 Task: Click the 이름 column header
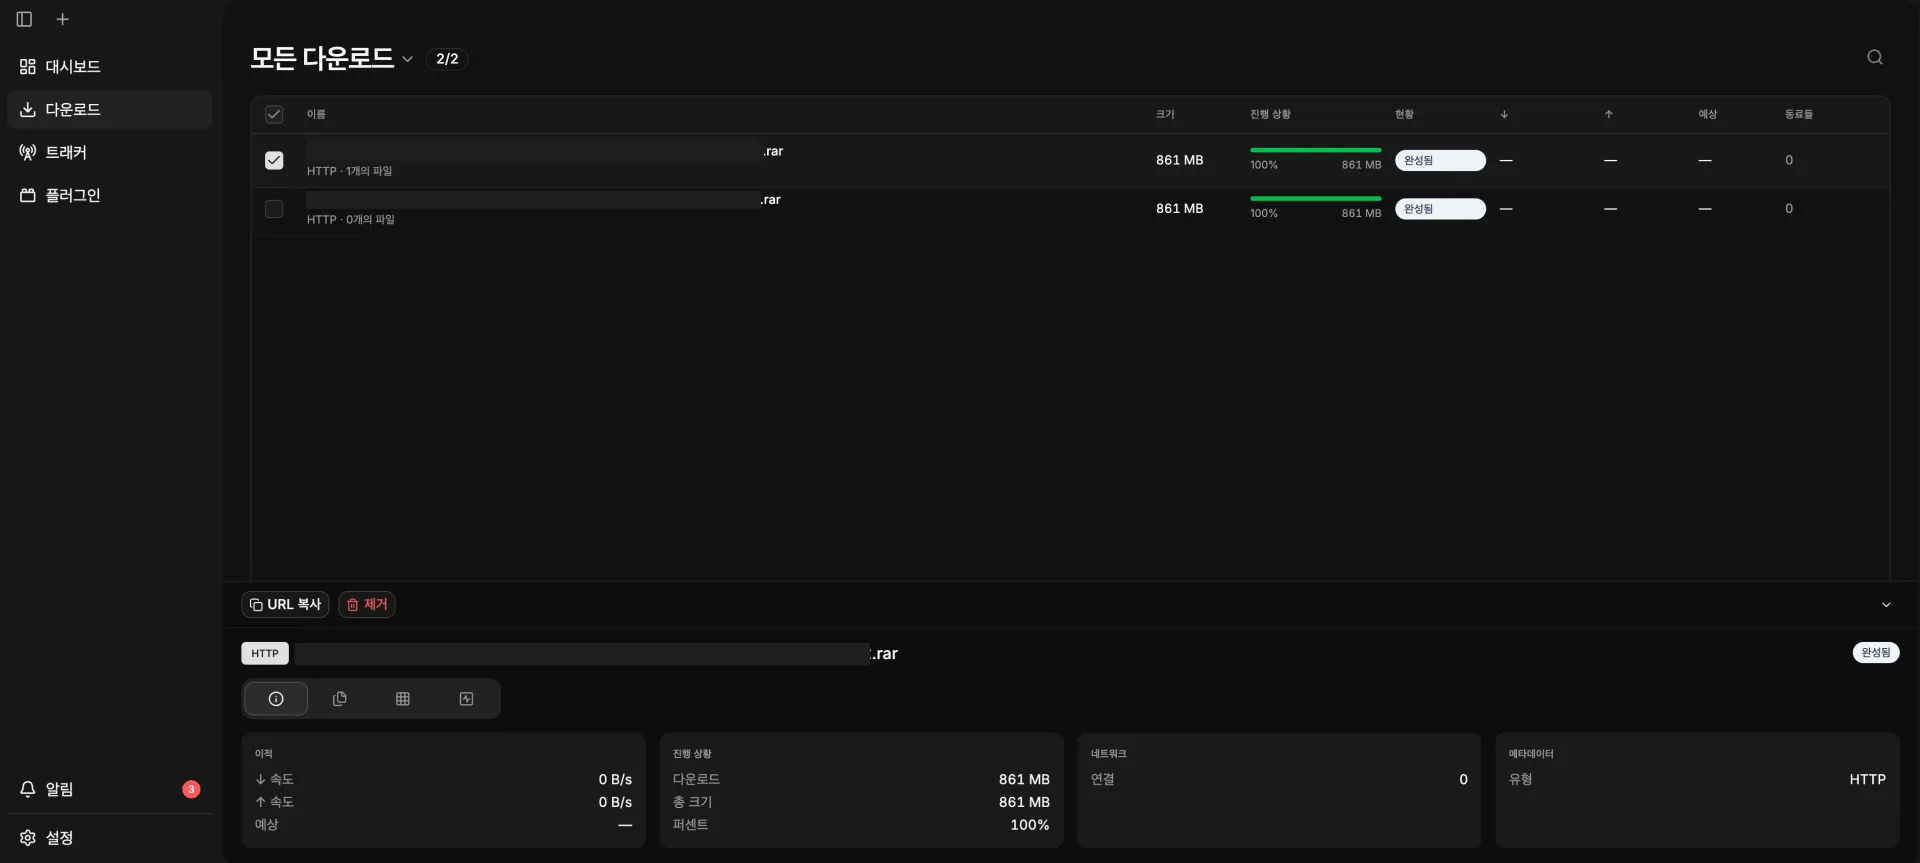[x=316, y=114]
